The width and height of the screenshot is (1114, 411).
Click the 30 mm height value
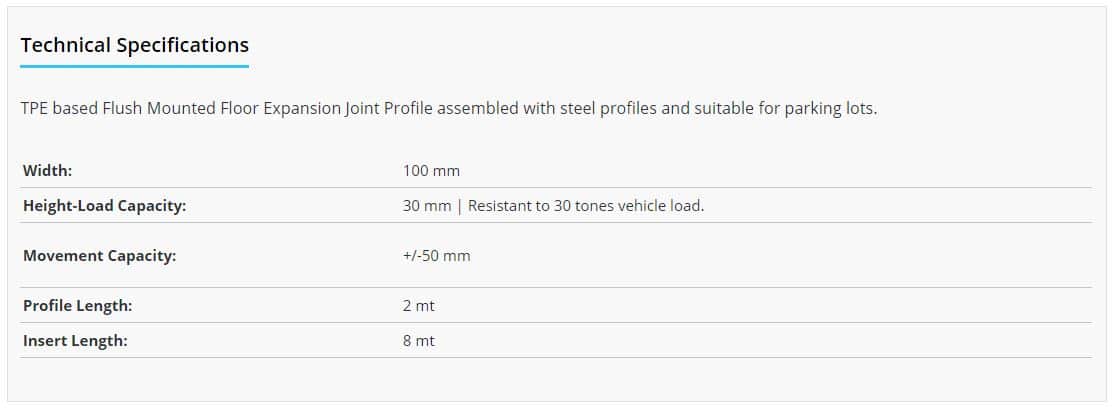pos(427,206)
